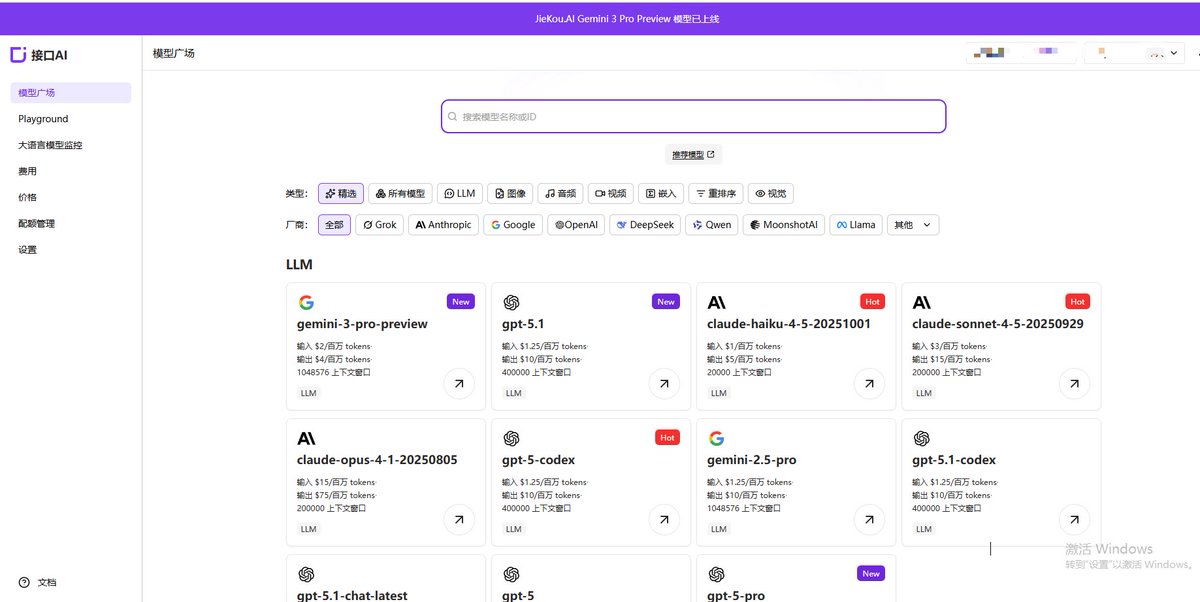This screenshot has width=1200, height=602.
Task: Filter vendors by Google
Action: pyautogui.click(x=513, y=225)
